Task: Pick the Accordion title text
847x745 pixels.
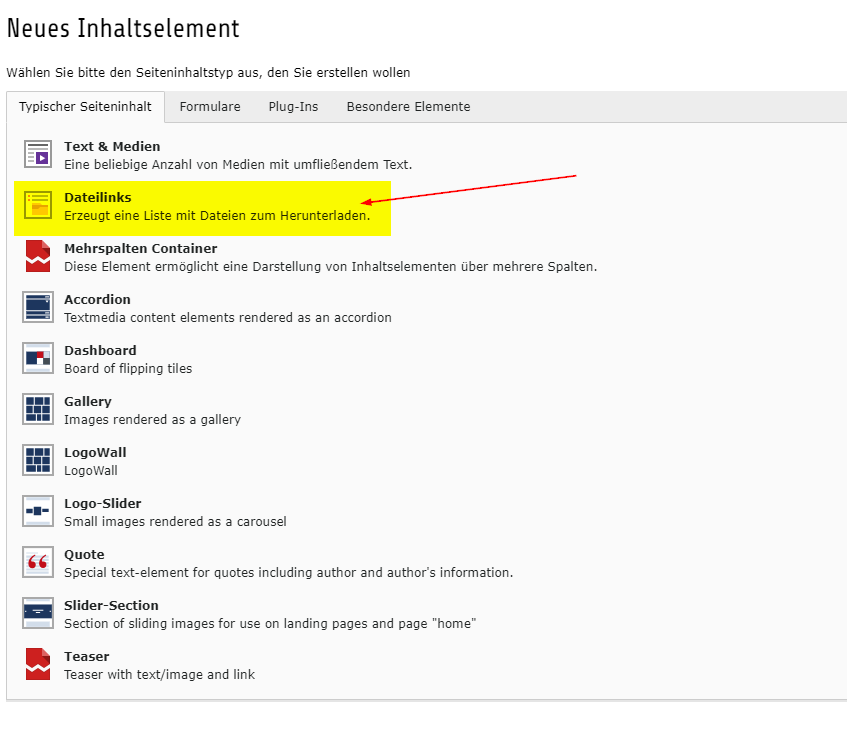Action: pyautogui.click(x=97, y=300)
